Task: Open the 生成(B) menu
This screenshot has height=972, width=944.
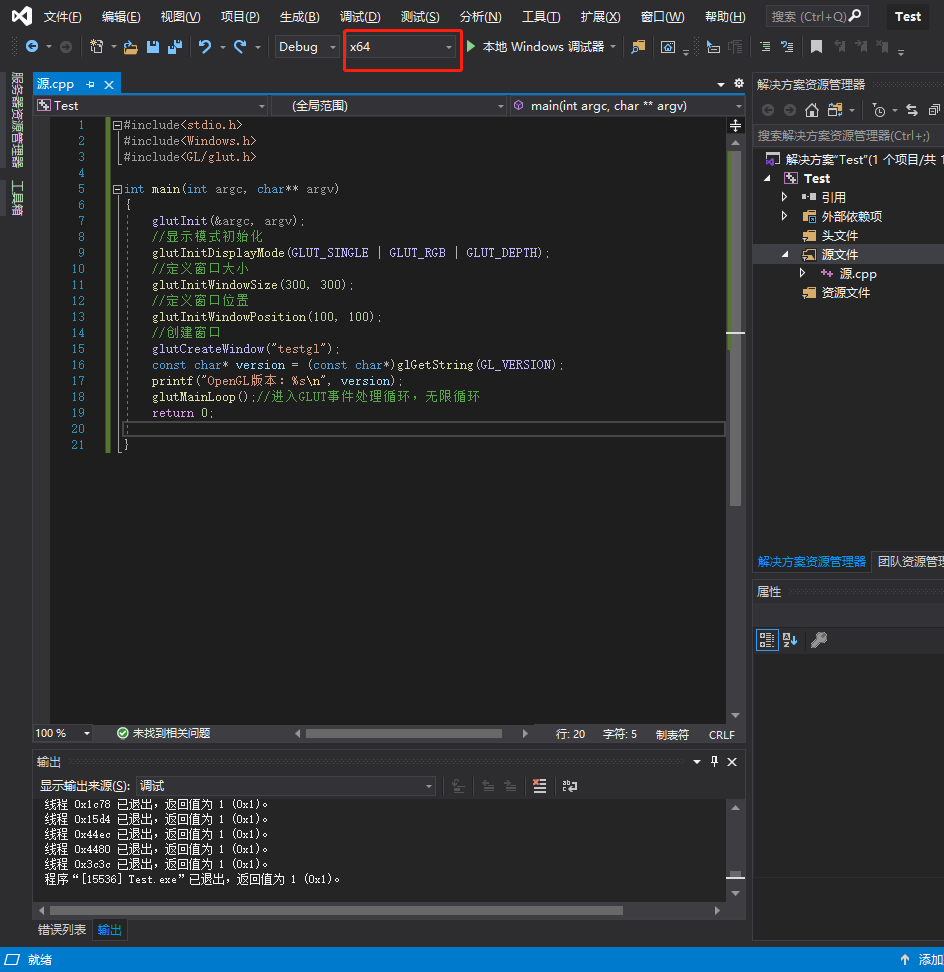Action: click(x=299, y=17)
